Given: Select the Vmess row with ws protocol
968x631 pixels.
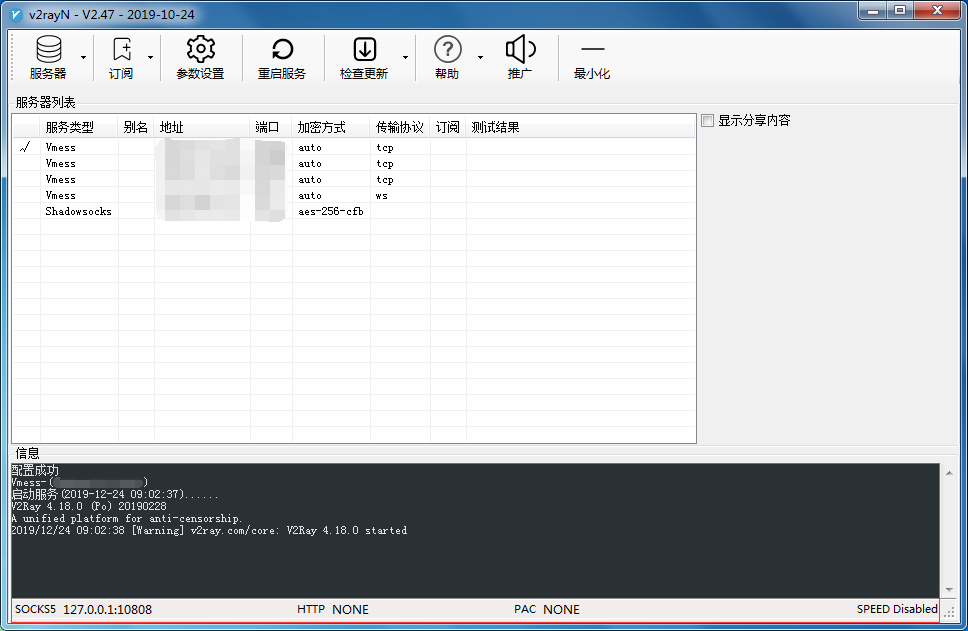Looking at the screenshot, I should click(x=354, y=195).
